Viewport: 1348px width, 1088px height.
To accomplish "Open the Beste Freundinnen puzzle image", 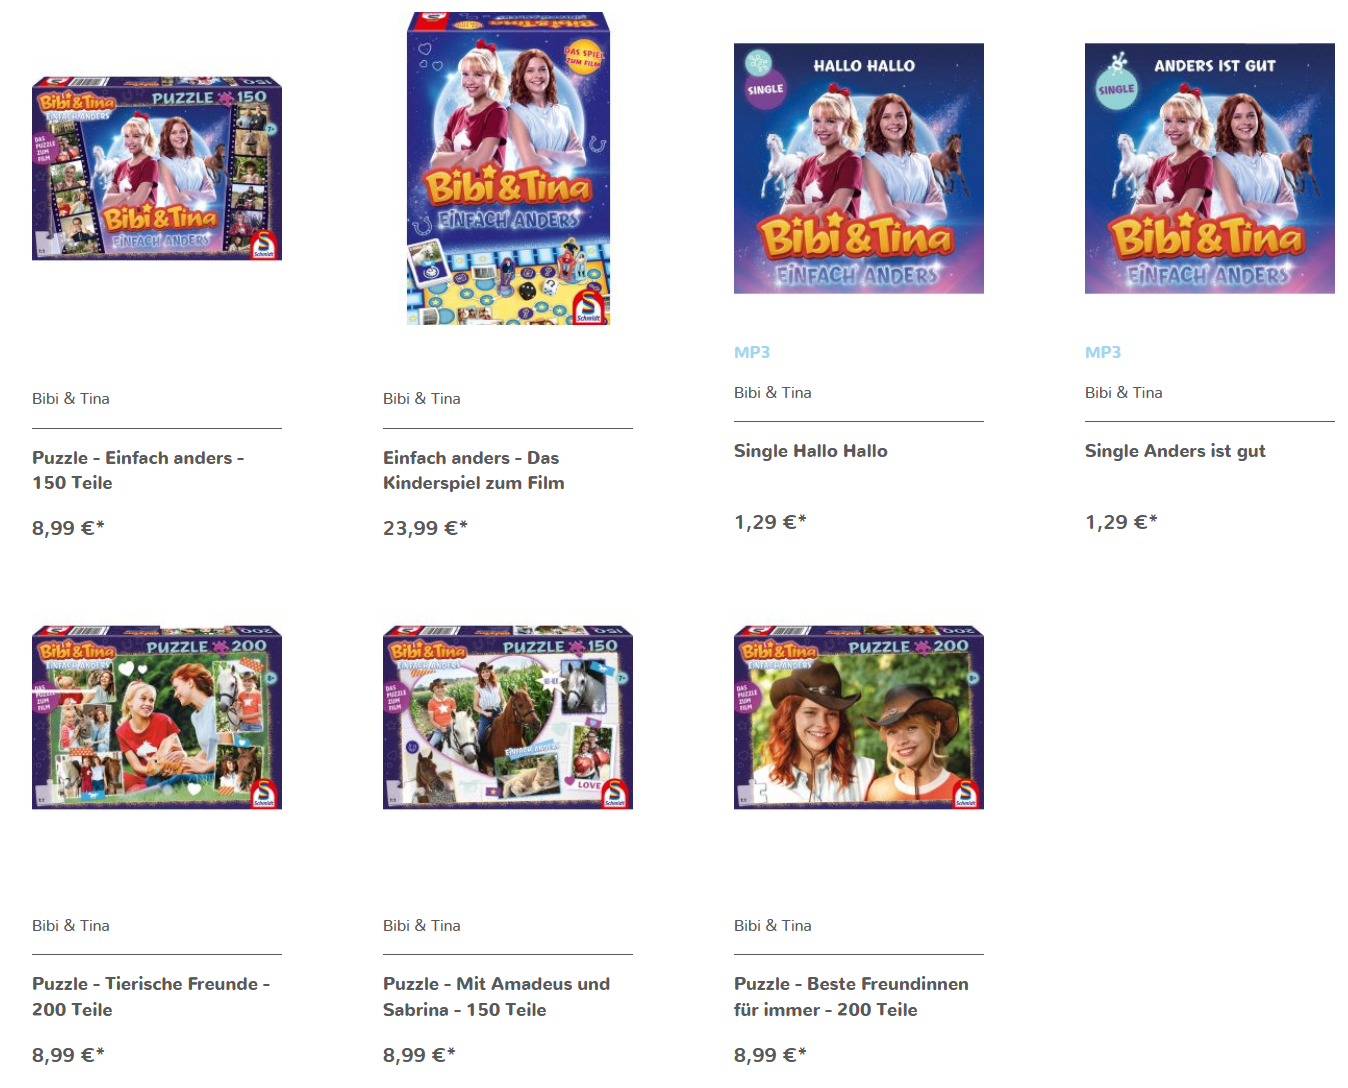I will point(859,717).
